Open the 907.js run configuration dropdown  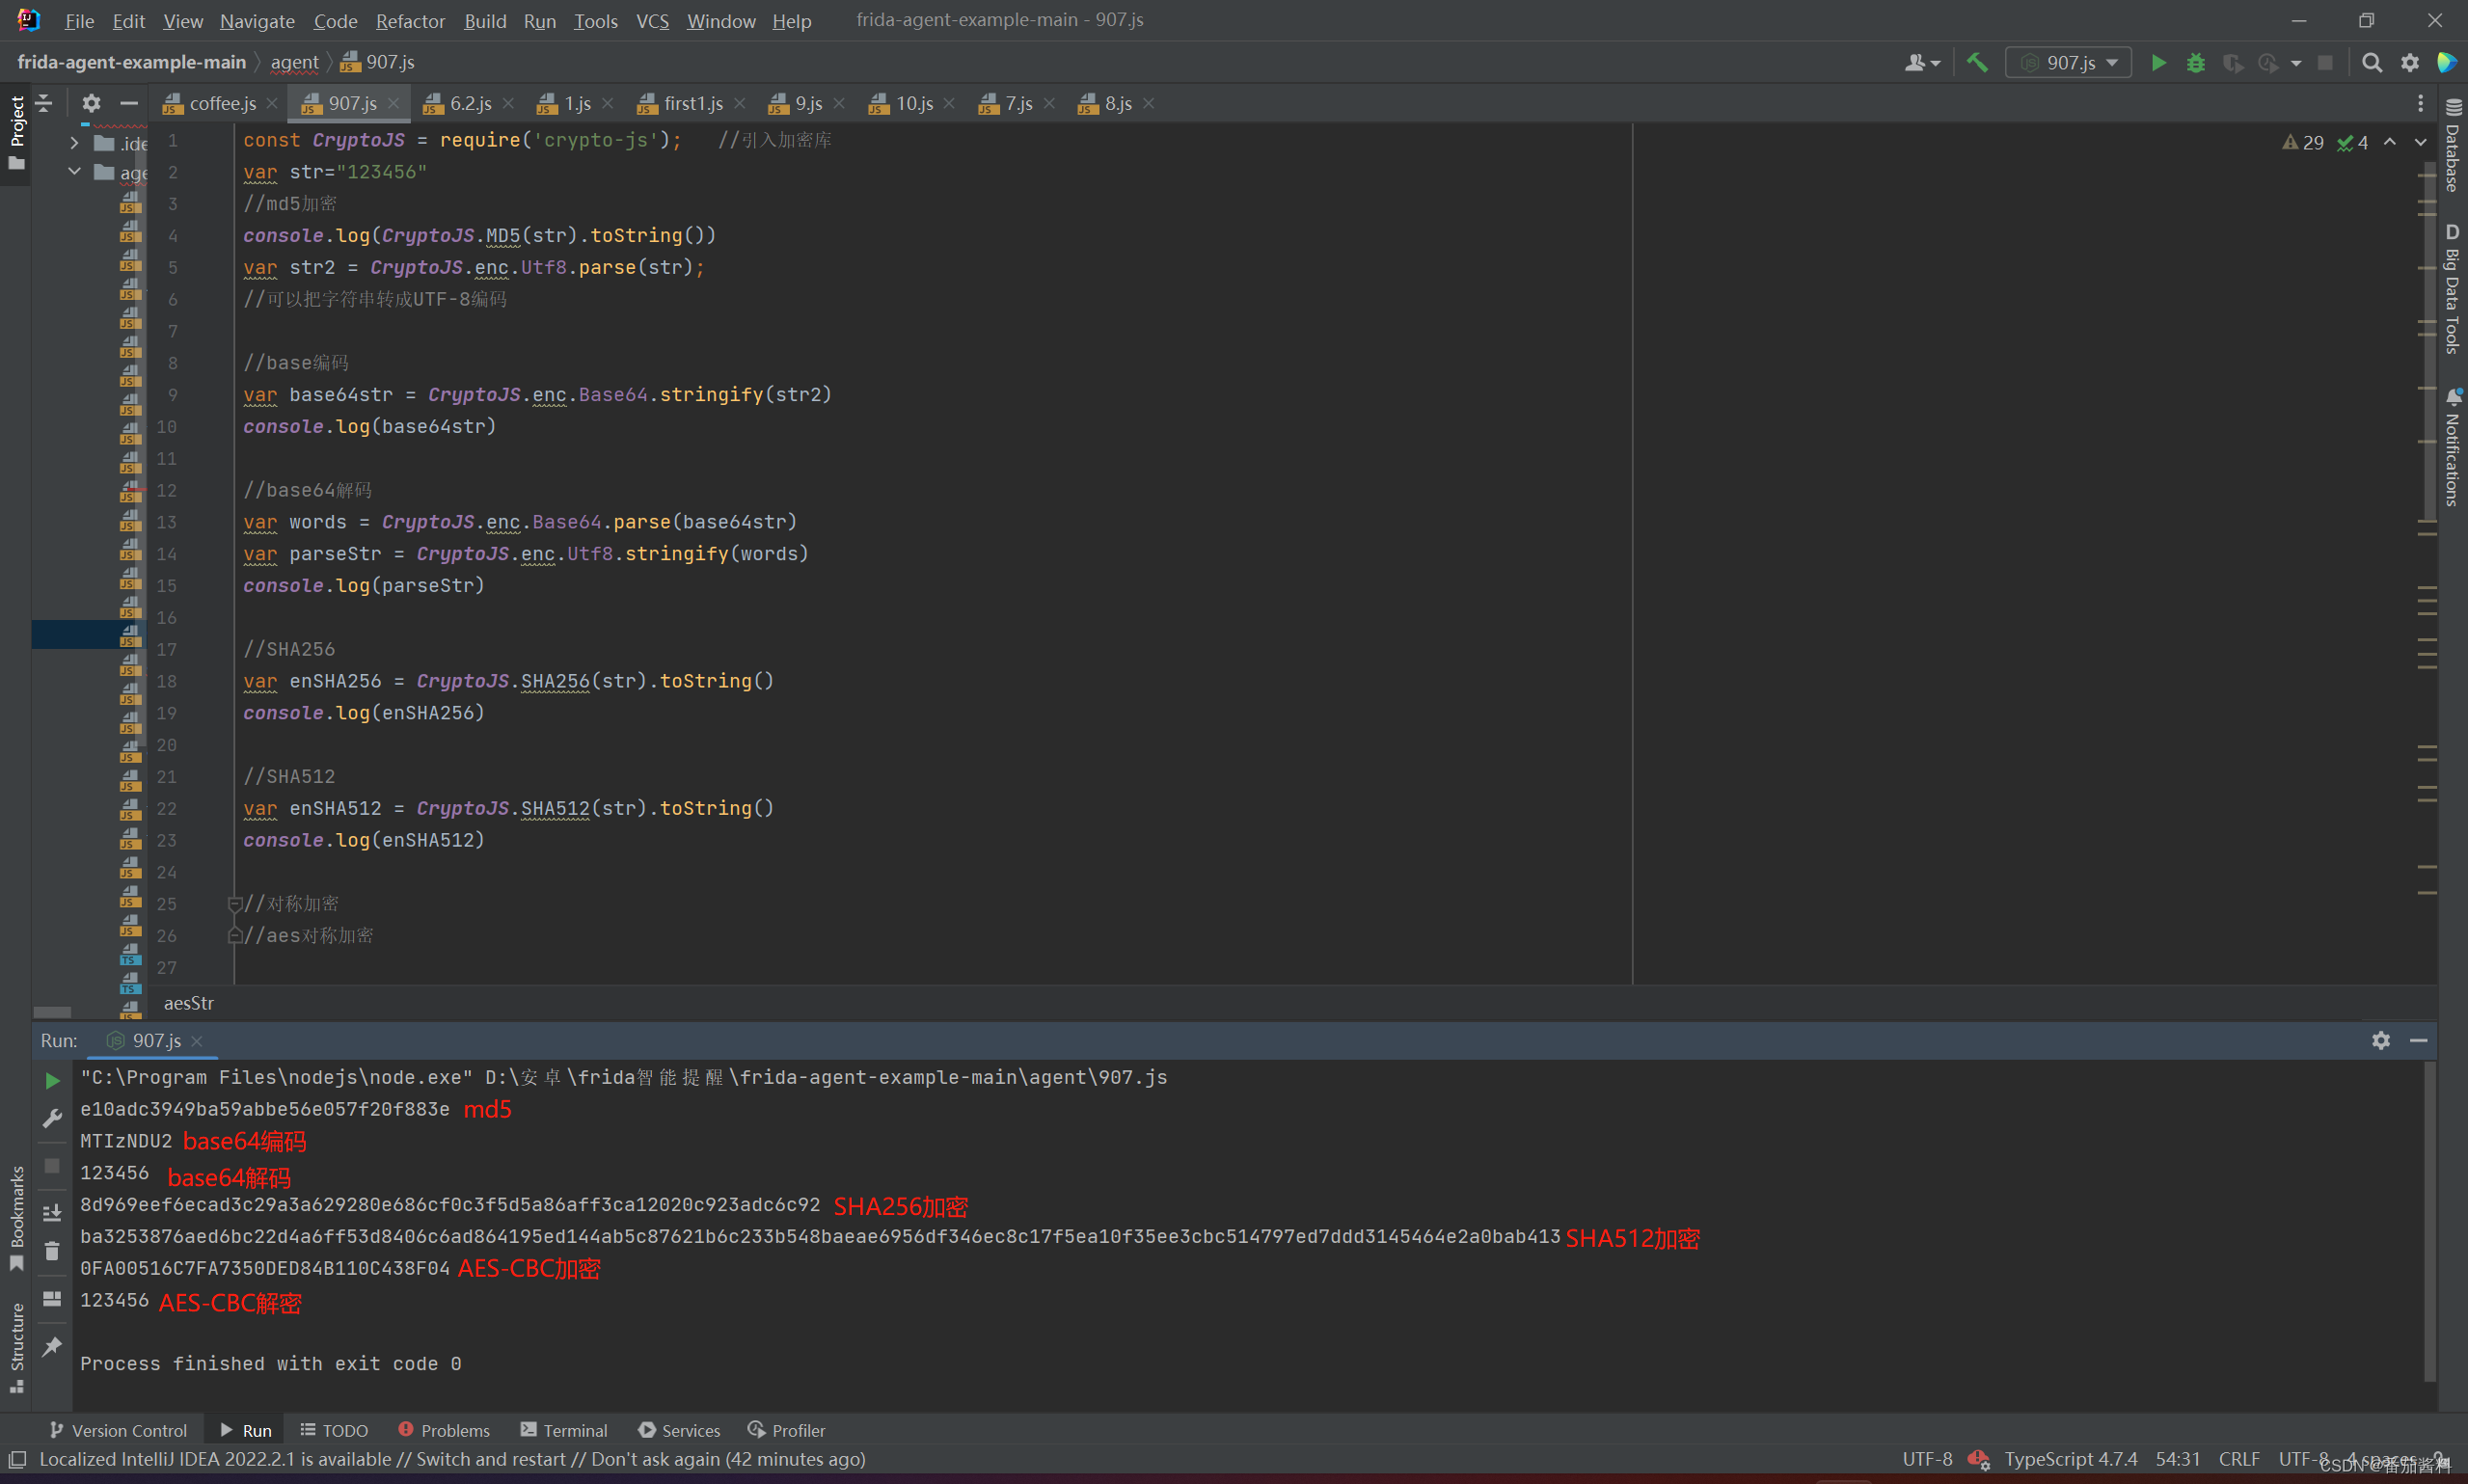click(2069, 63)
